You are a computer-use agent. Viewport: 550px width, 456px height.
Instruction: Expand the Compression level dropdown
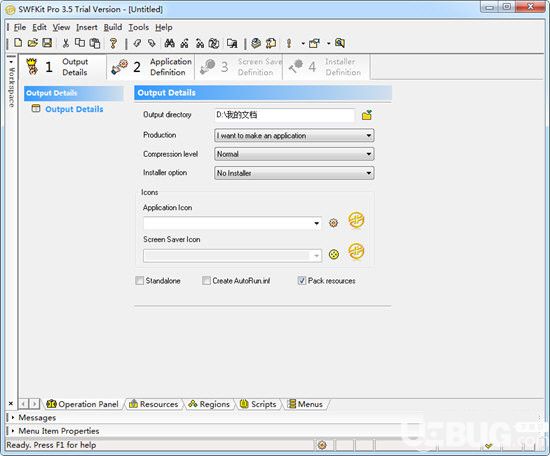[294, 154]
